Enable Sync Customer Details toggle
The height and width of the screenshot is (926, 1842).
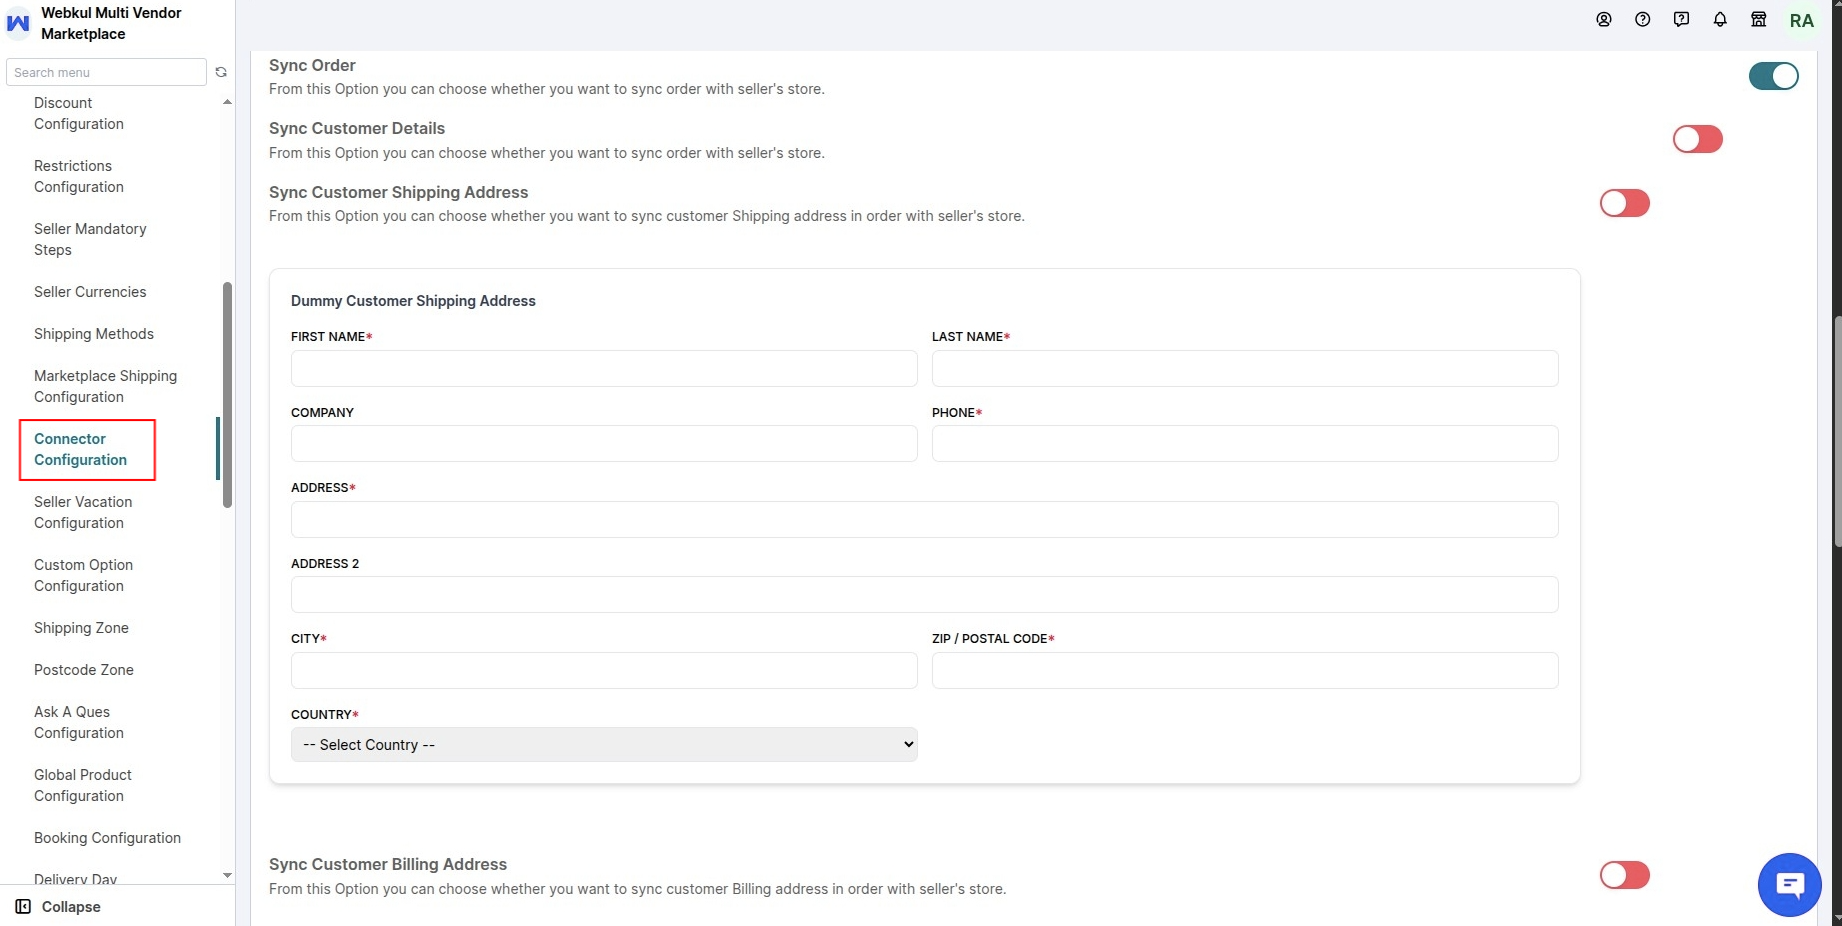(x=1698, y=139)
